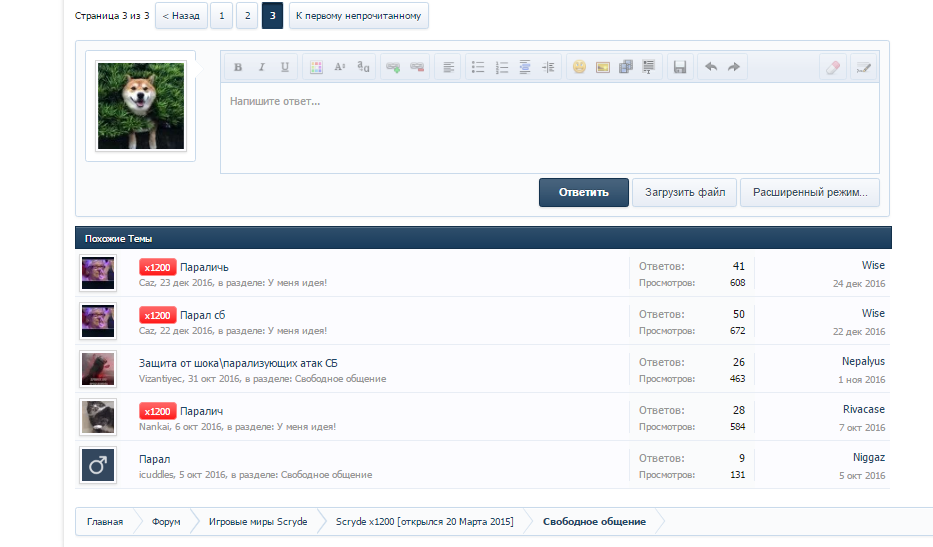Save draft with the floppy disk icon
This screenshot has height=547, width=933.
pos(680,67)
